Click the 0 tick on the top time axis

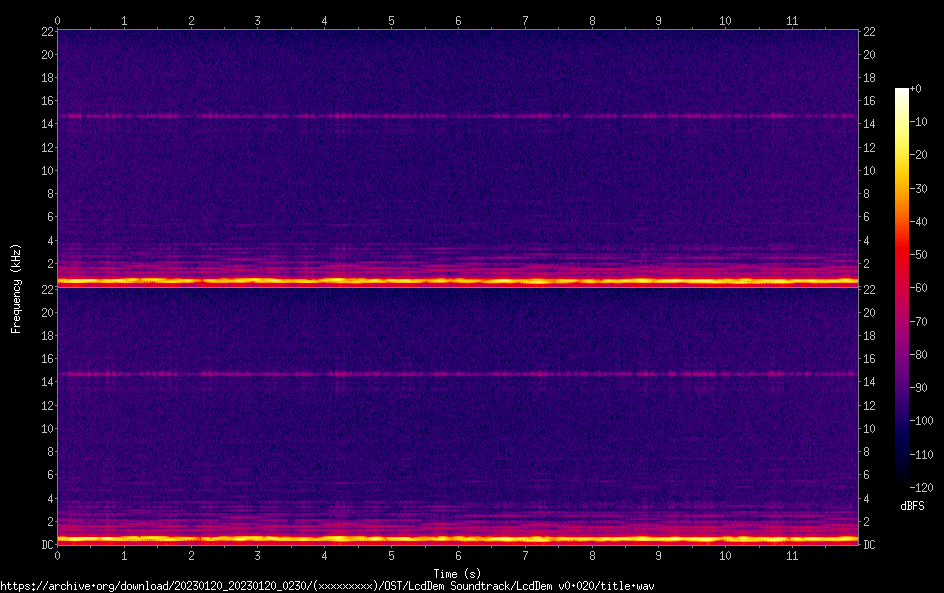tap(58, 20)
